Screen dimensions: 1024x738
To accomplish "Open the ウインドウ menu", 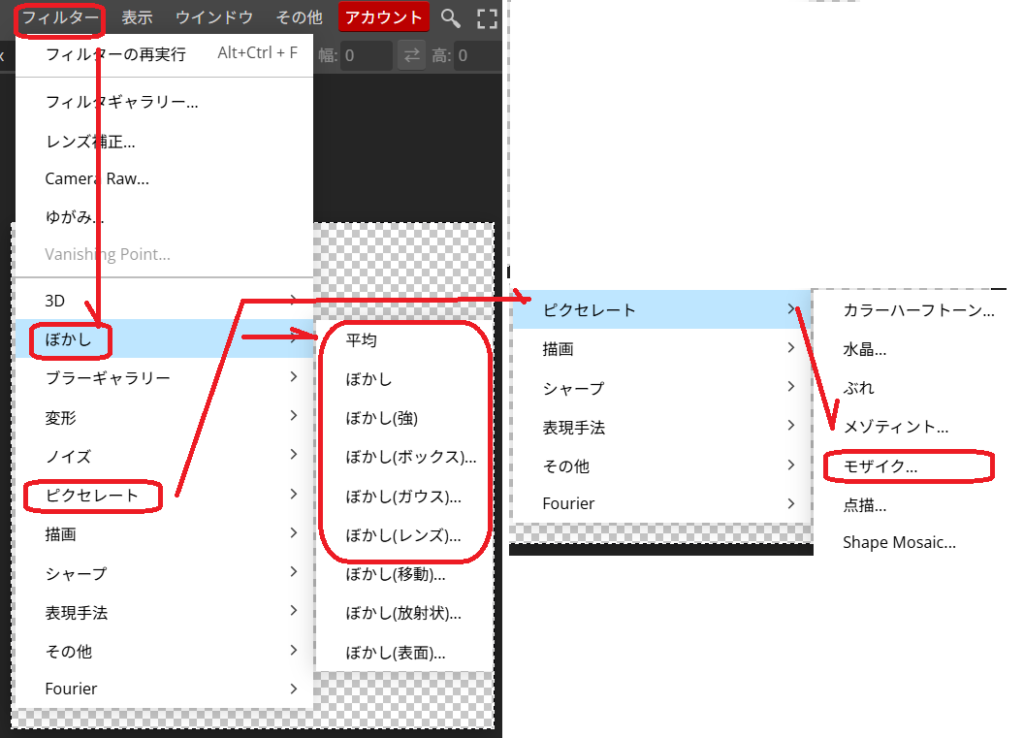I will coord(214,18).
